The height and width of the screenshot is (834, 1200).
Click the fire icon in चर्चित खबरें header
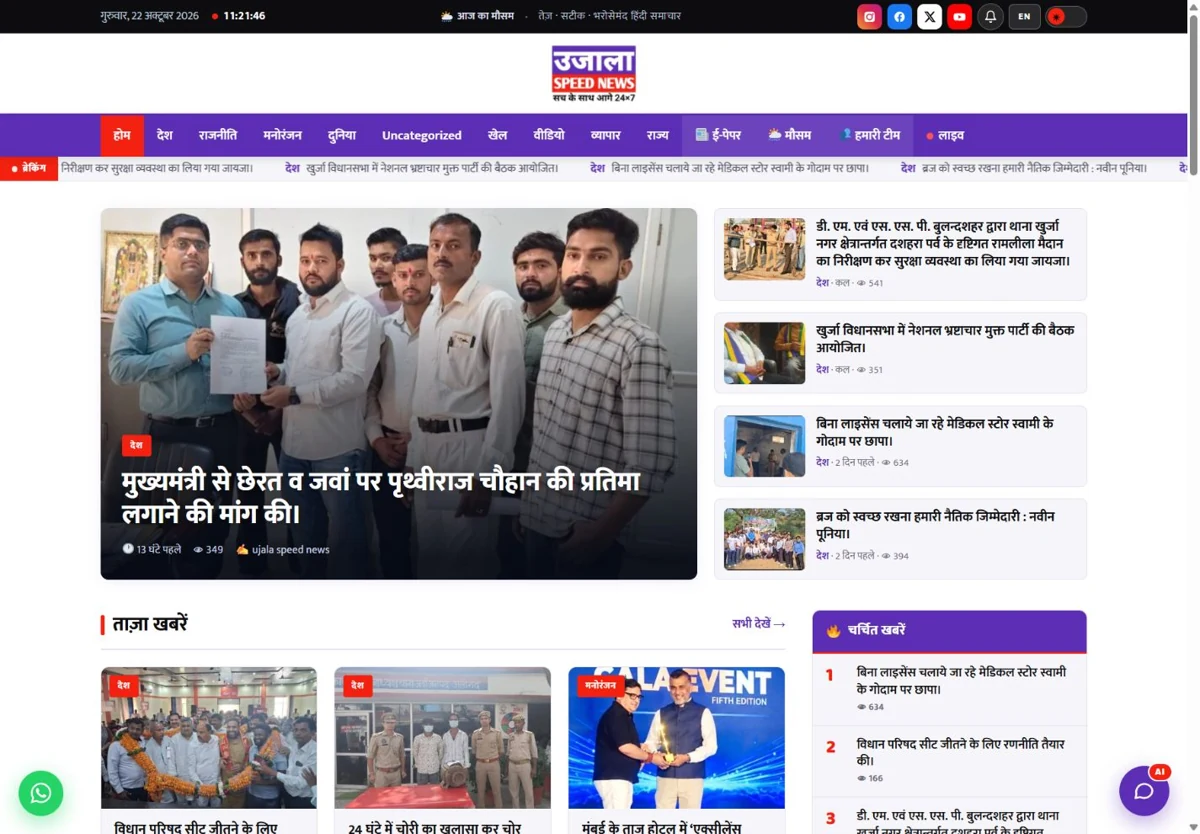click(x=833, y=631)
